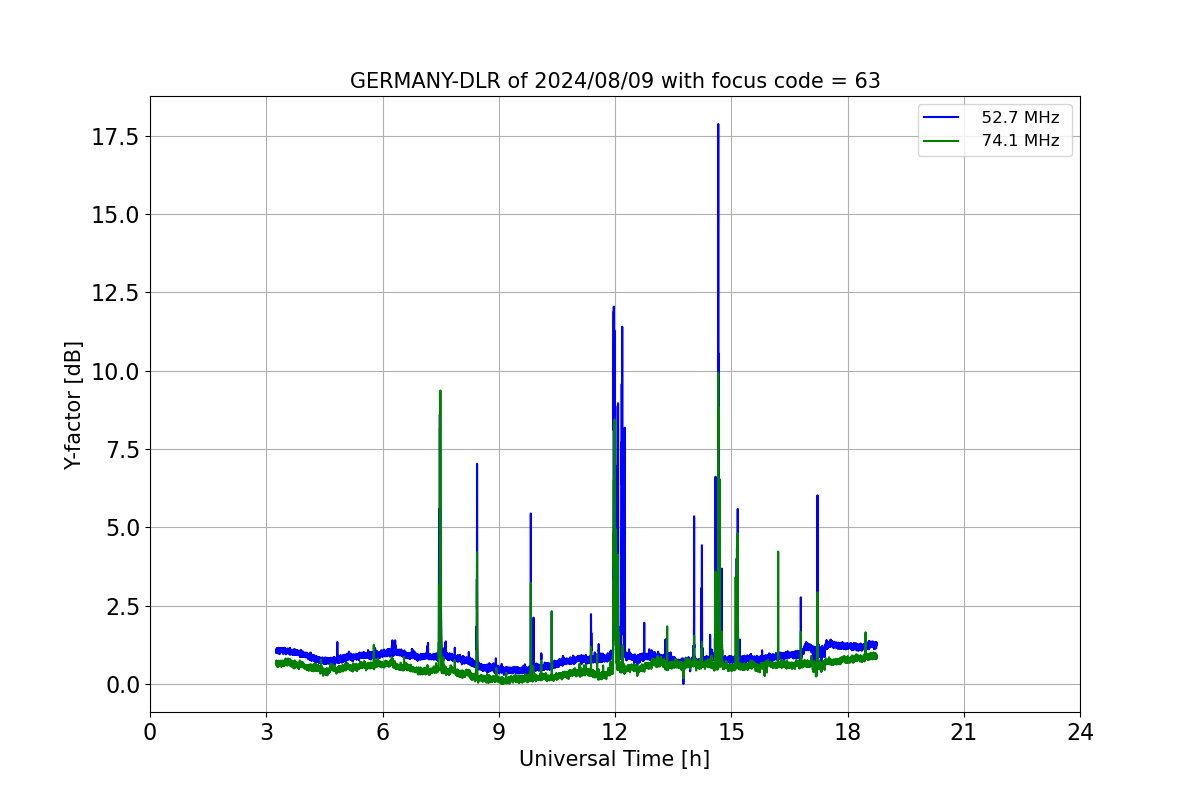Viewport: 1200px width, 800px height.
Task: Click x-axis tick label 9
Action: (x=499, y=733)
